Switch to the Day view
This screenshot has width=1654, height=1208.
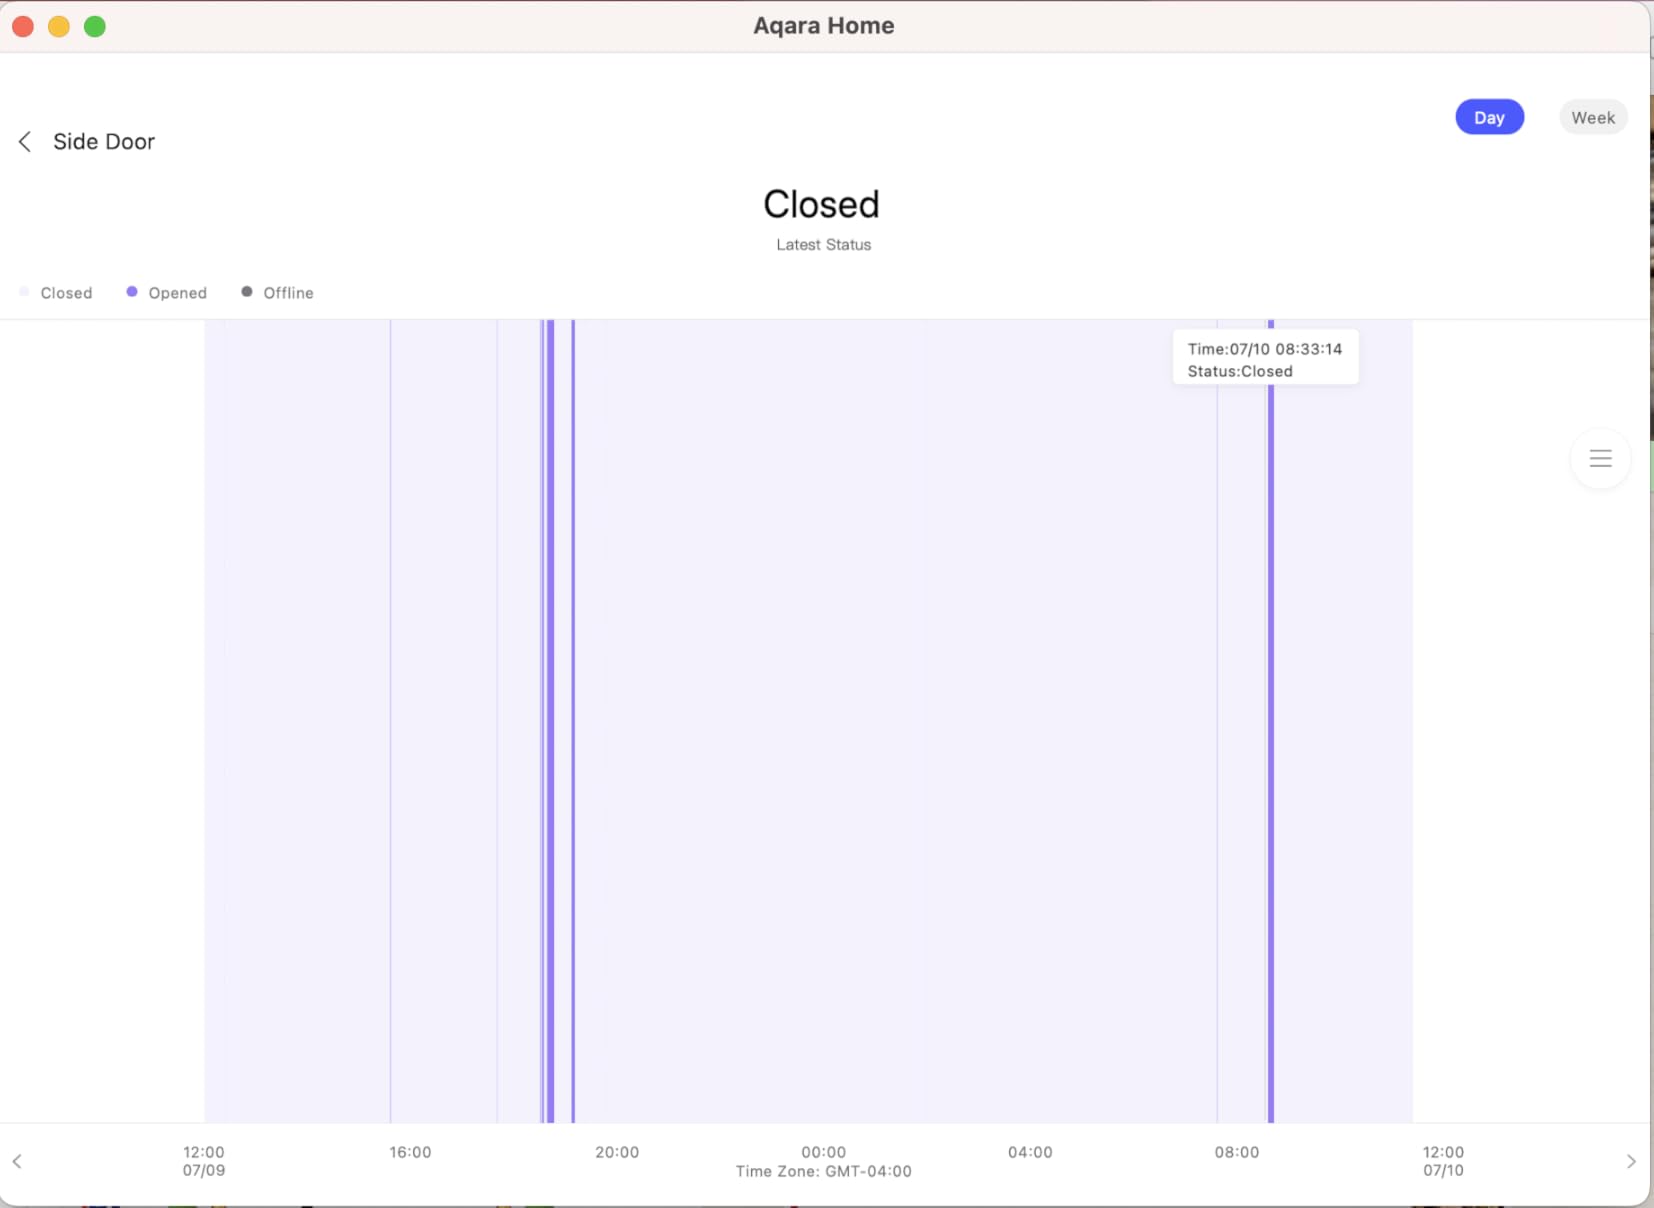coord(1489,117)
